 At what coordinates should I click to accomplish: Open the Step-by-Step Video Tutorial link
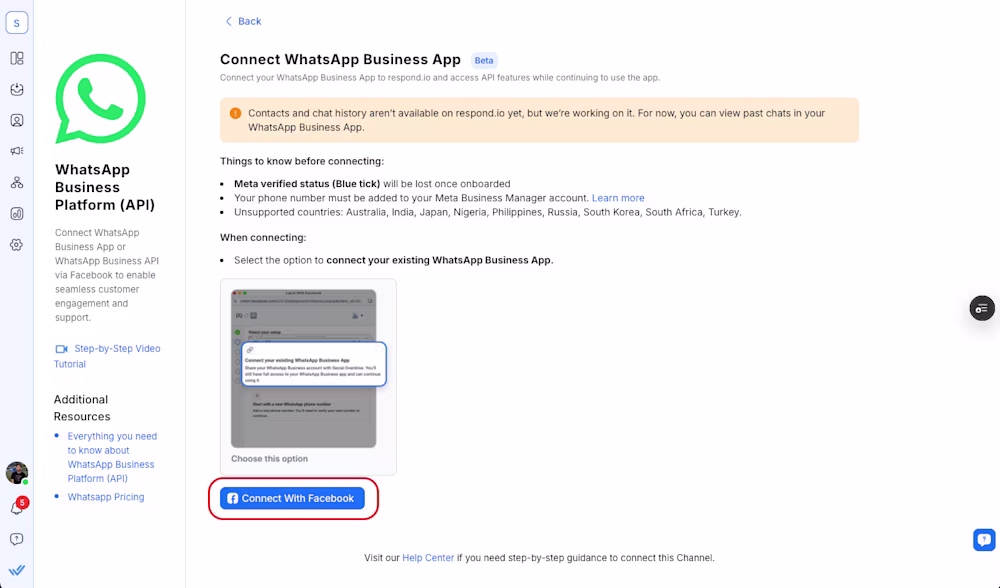coord(107,356)
